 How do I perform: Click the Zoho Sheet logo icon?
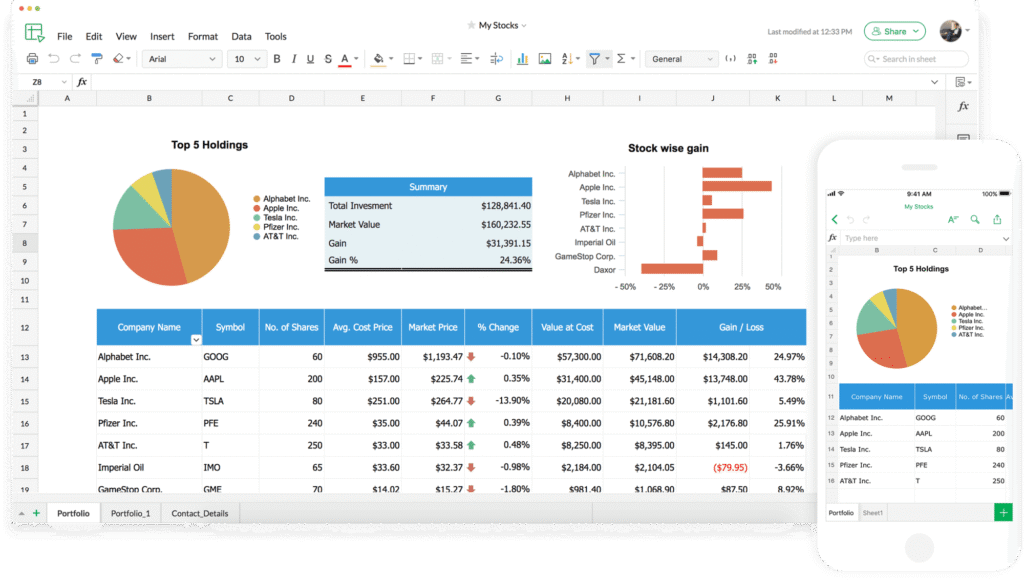coord(34,32)
